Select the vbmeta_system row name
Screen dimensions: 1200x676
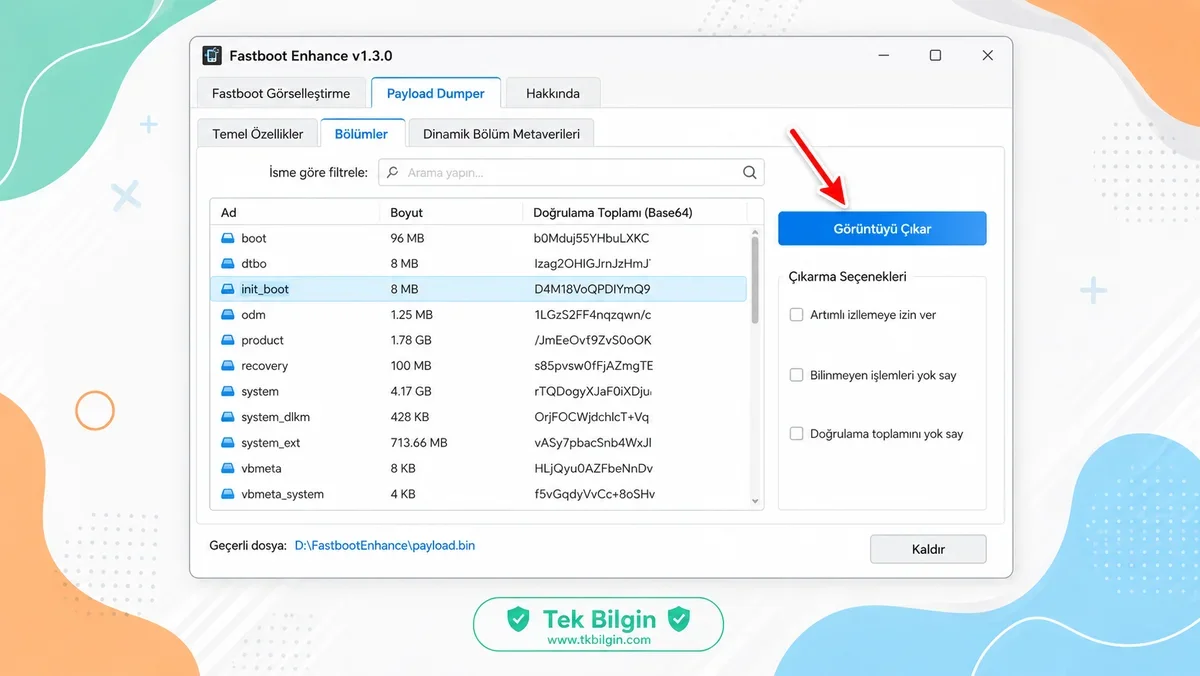click(283, 494)
